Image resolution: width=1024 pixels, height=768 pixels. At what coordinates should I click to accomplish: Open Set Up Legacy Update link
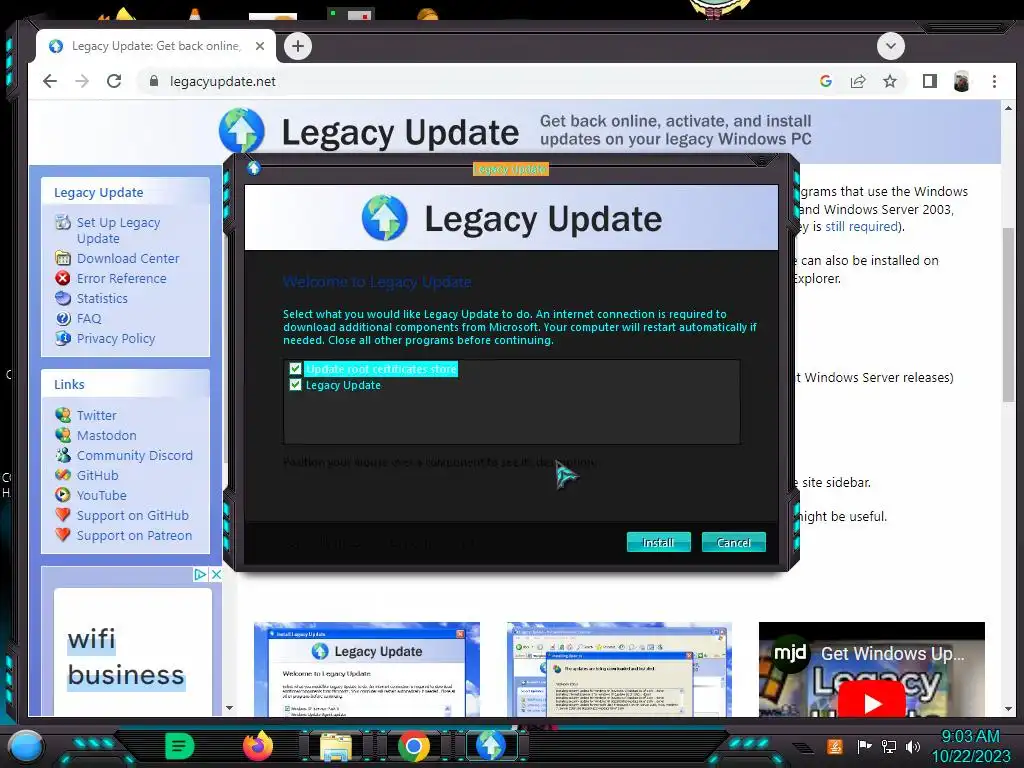click(x=118, y=231)
